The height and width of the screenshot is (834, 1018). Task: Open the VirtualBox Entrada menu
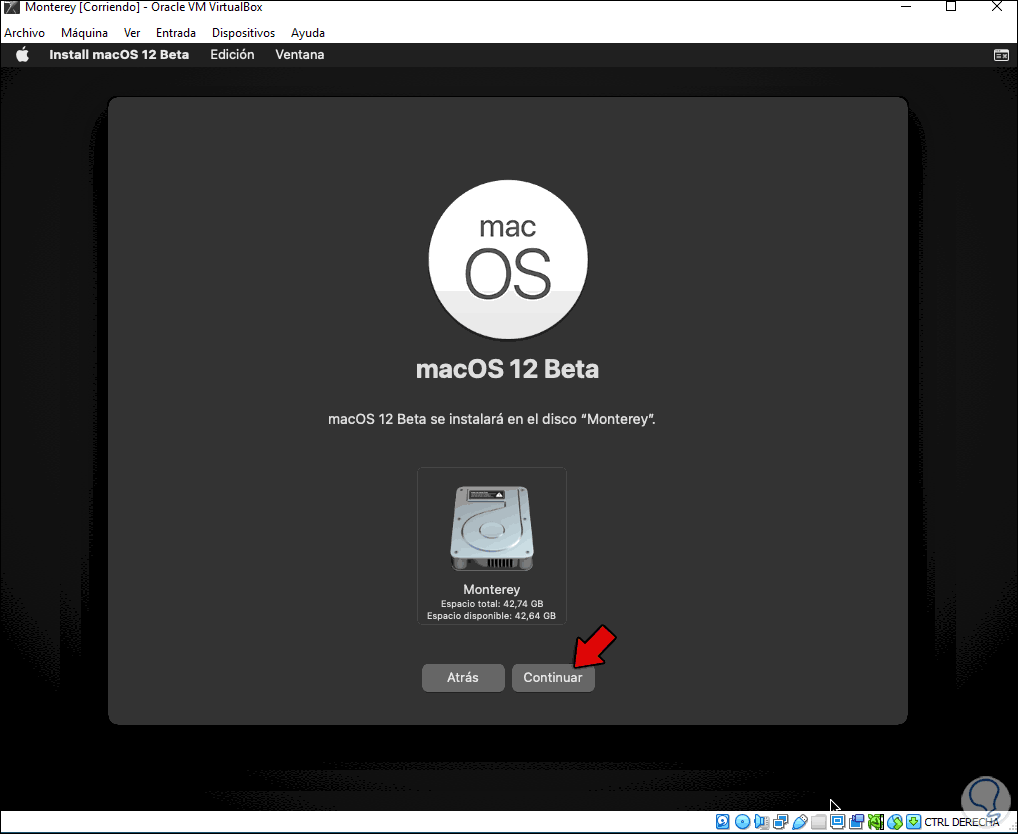[176, 32]
